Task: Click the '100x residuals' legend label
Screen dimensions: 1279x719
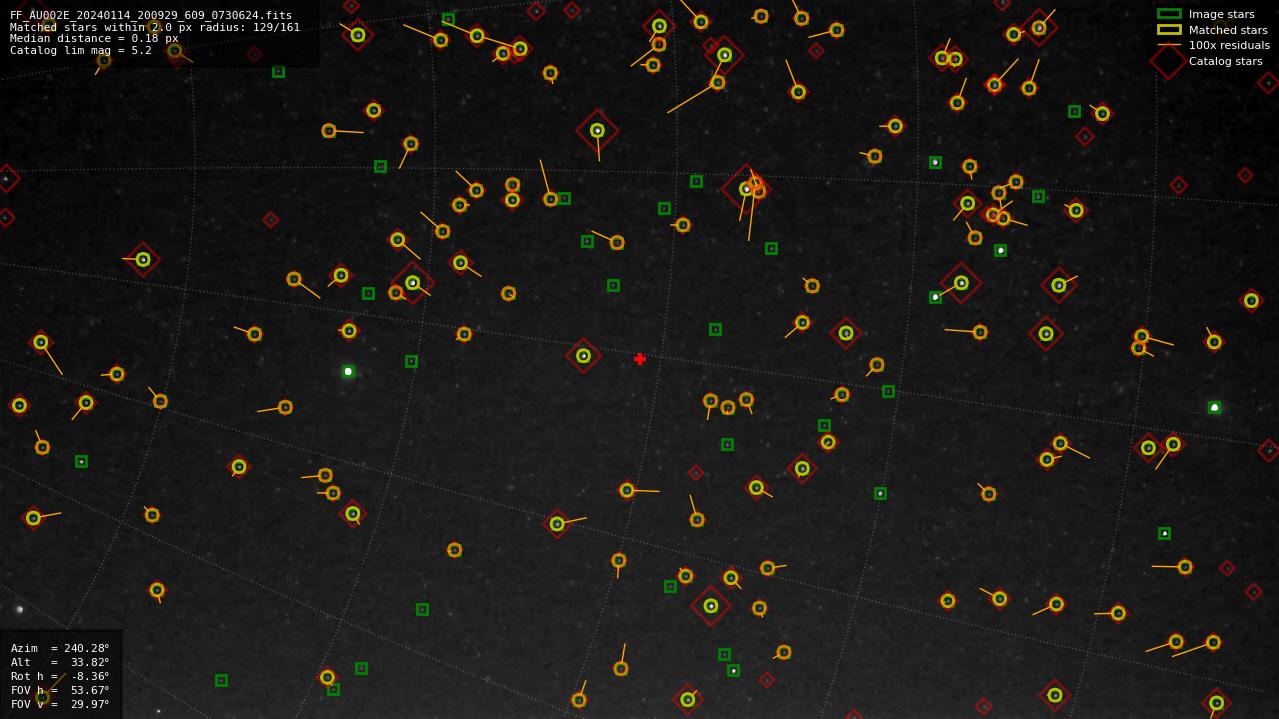Action: tap(1229, 45)
